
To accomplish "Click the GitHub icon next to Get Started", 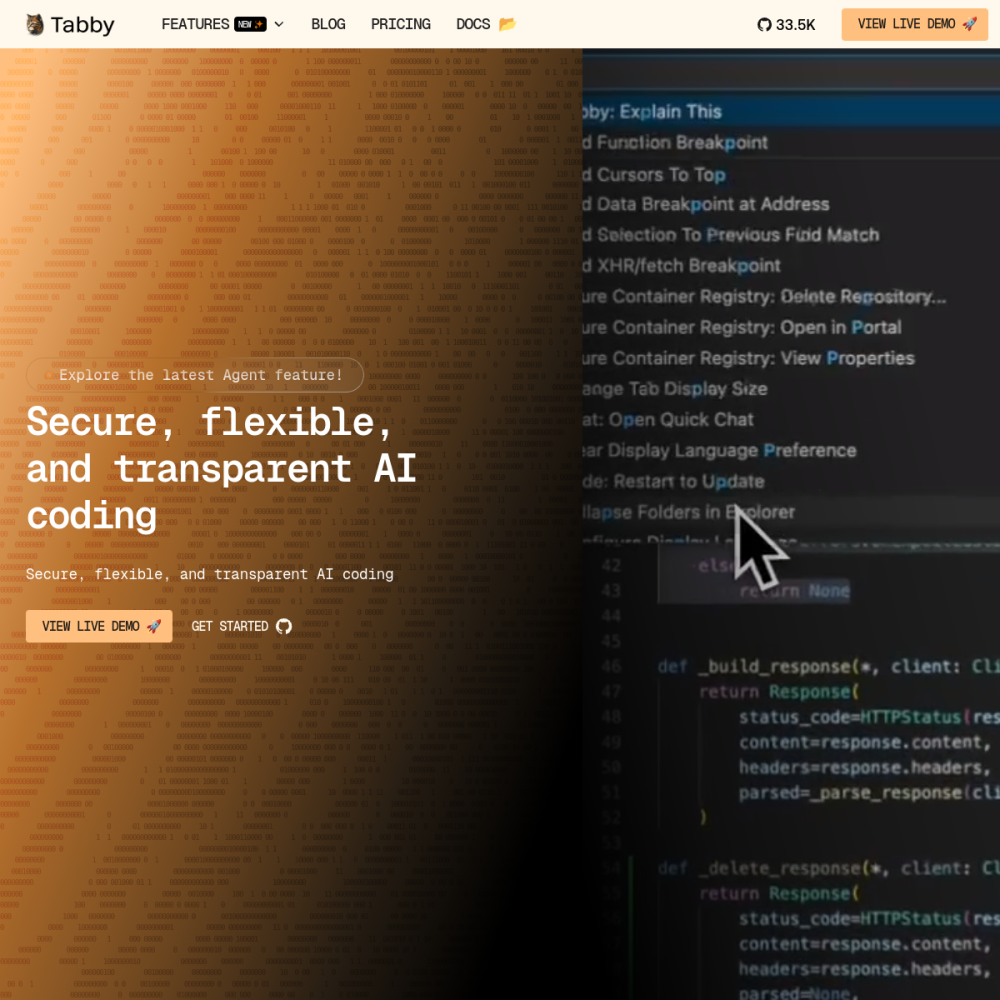I will (284, 626).
